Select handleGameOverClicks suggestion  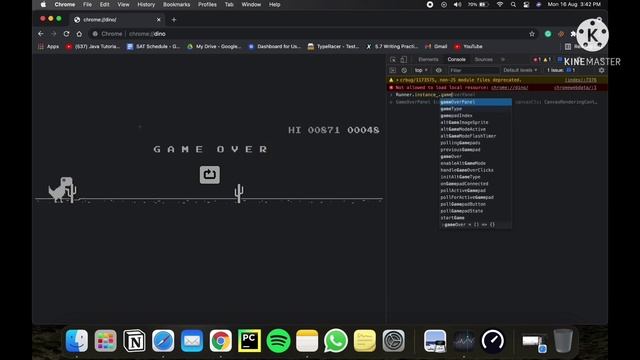click(476, 170)
